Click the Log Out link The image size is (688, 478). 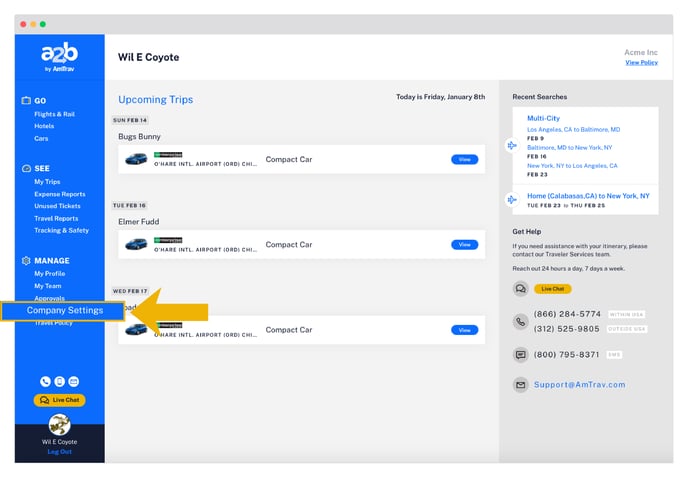coord(59,451)
